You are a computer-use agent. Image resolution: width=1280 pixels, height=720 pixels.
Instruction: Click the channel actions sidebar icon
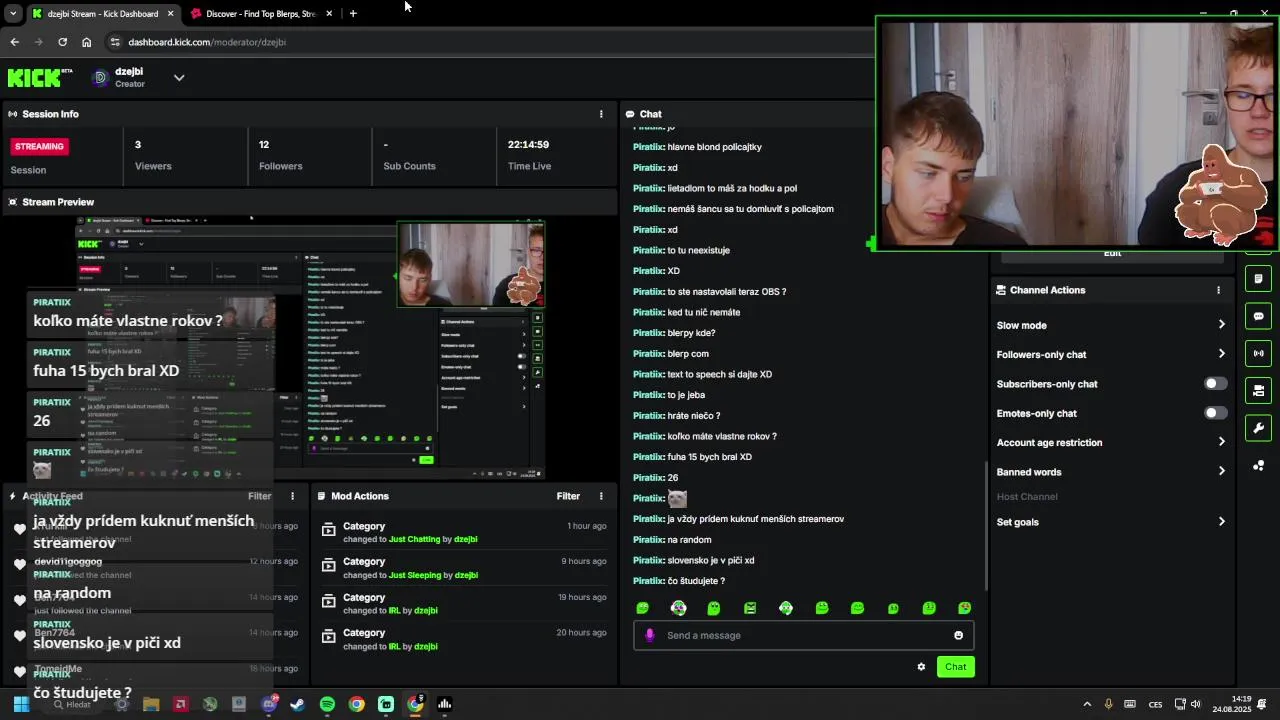point(1258,390)
